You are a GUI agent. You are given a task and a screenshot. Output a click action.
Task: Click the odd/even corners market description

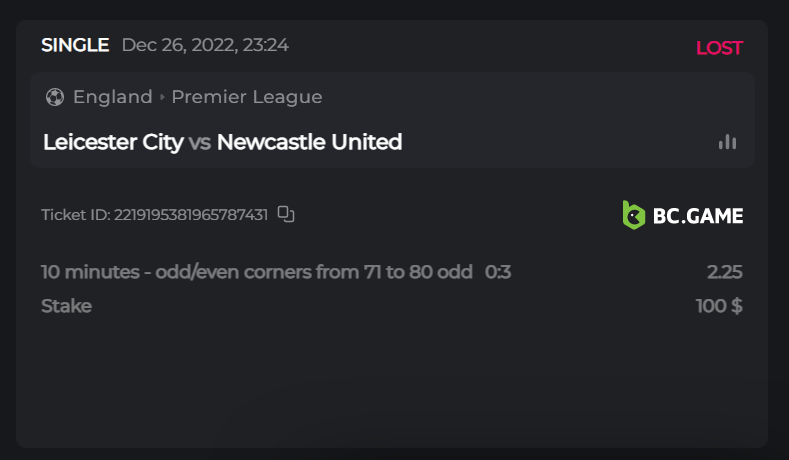pos(256,272)
